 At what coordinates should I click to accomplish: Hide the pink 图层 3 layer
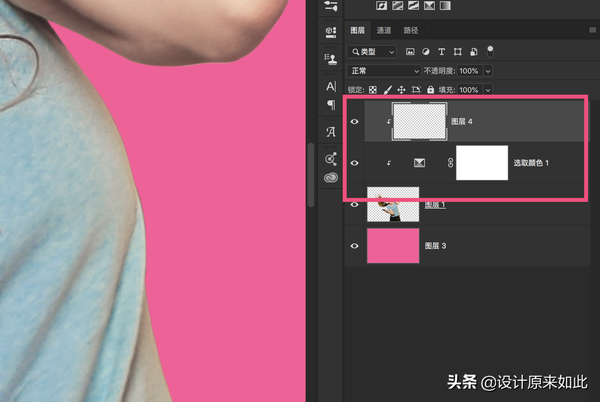point(354,246)
